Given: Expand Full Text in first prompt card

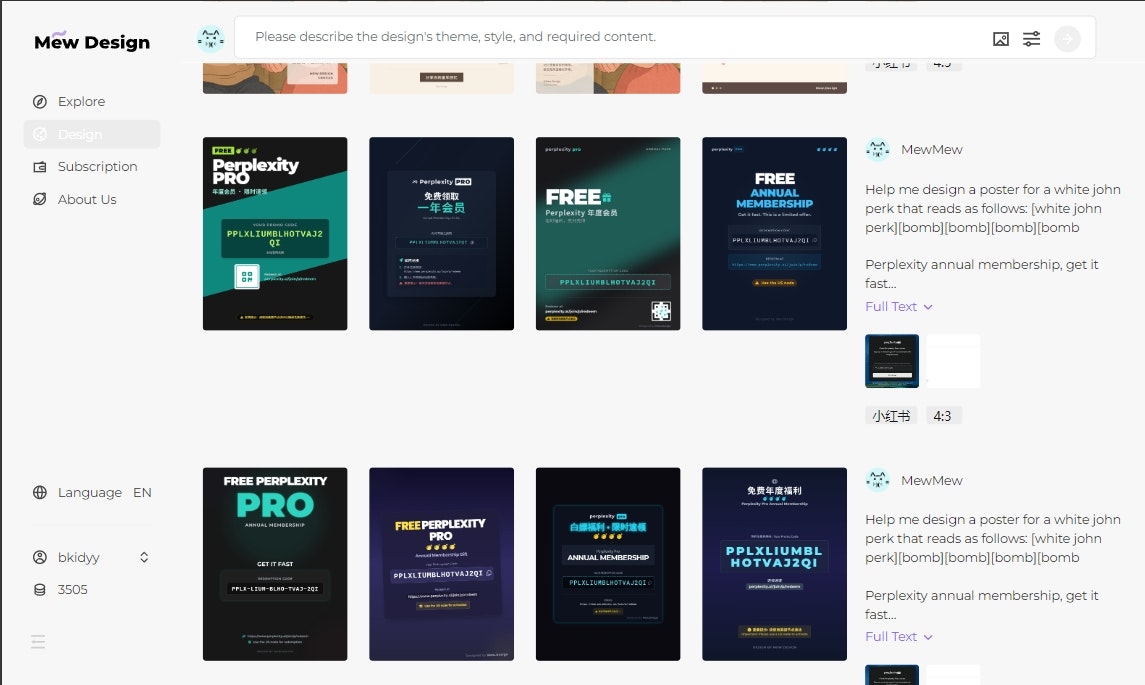Looking at the screenshot, I should [x=899, y=307].
